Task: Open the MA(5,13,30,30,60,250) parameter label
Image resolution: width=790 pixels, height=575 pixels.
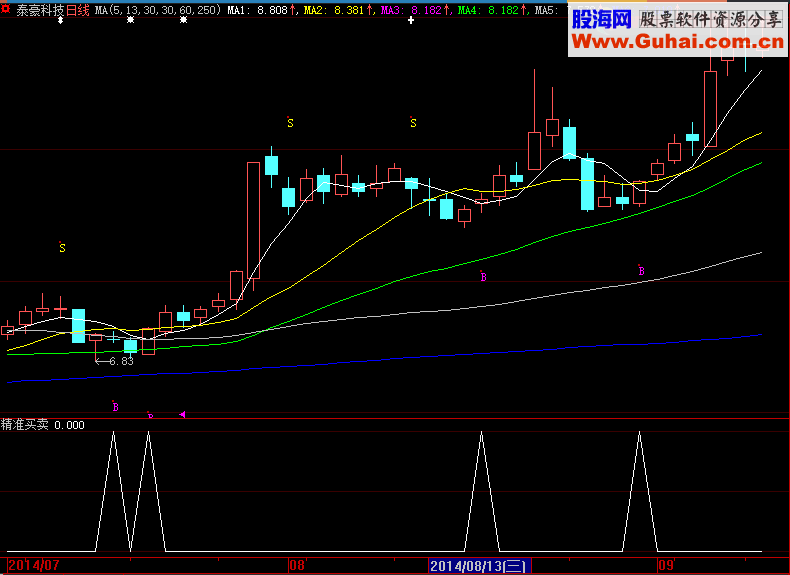Action: [x=158, y=10]
